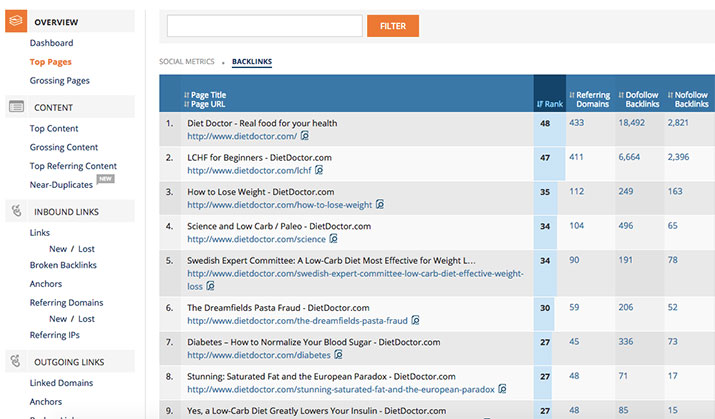Click dofollow backlinks value 18,492

tap(632, 122)
